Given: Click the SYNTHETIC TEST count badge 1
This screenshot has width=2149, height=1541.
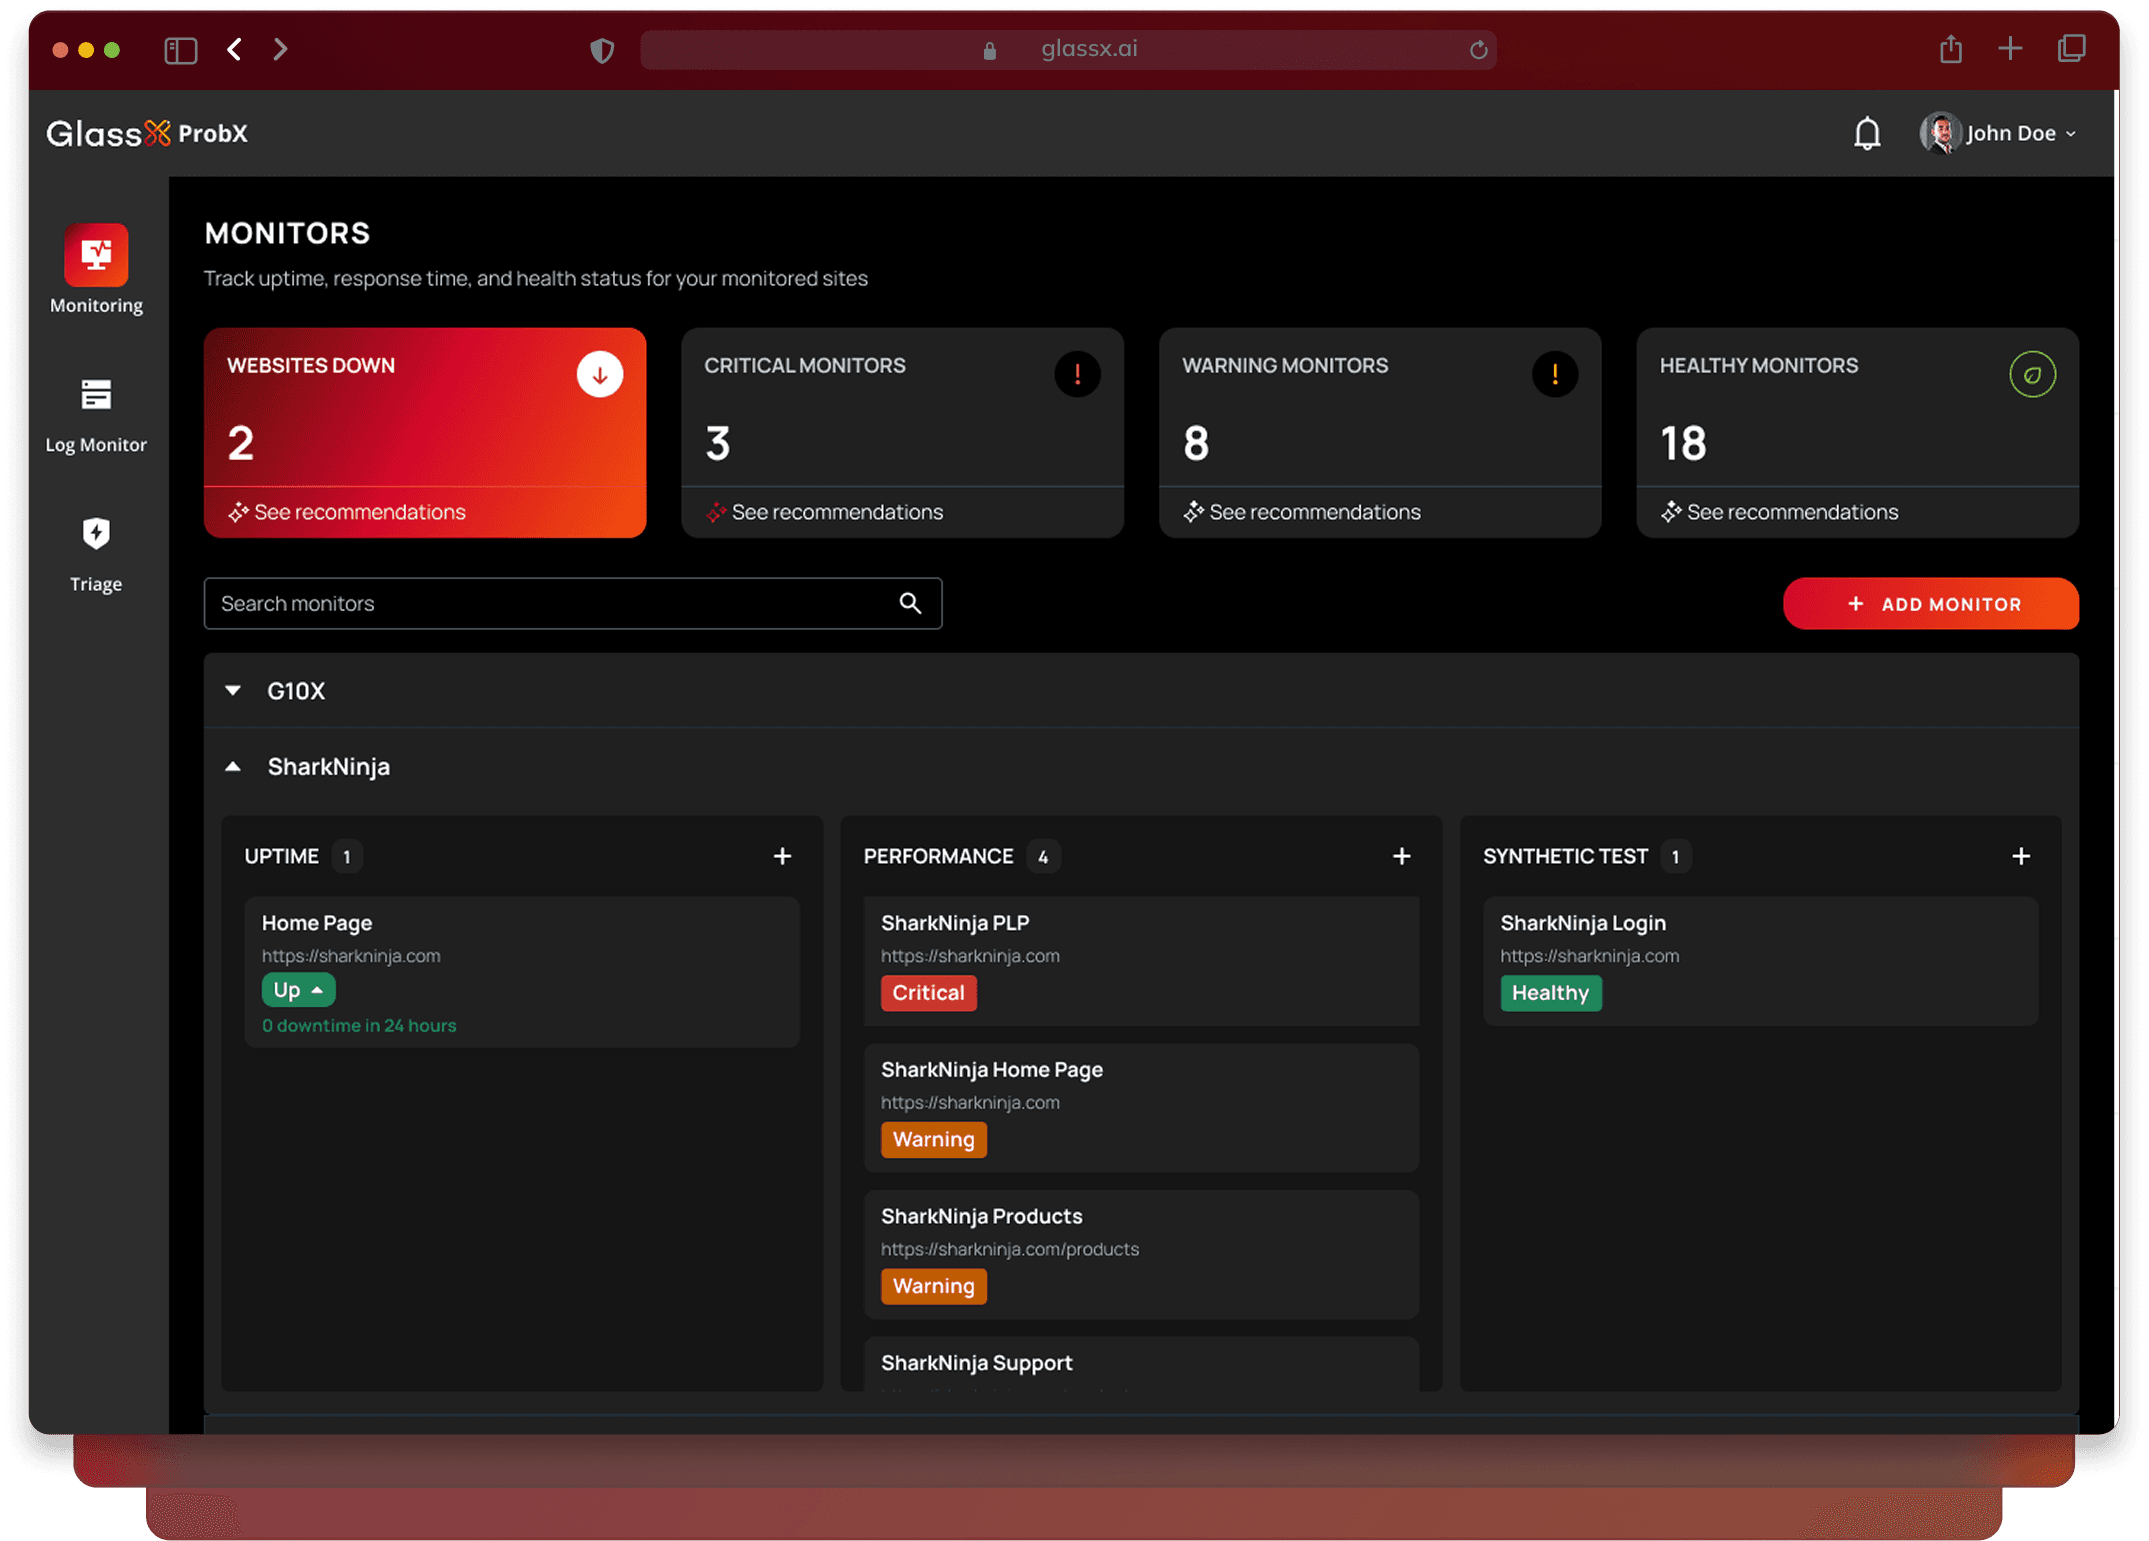Looking at the screenshot, I should point(1675,857).
